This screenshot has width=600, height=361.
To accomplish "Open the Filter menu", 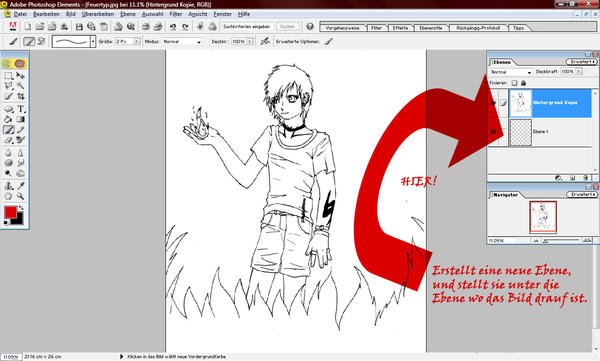I will point(175,14).
